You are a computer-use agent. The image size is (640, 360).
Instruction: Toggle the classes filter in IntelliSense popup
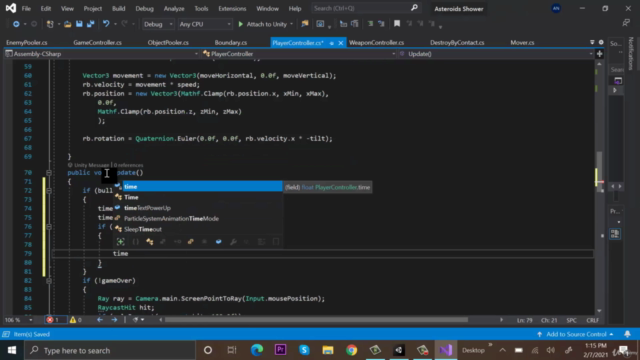click(150, 242)
